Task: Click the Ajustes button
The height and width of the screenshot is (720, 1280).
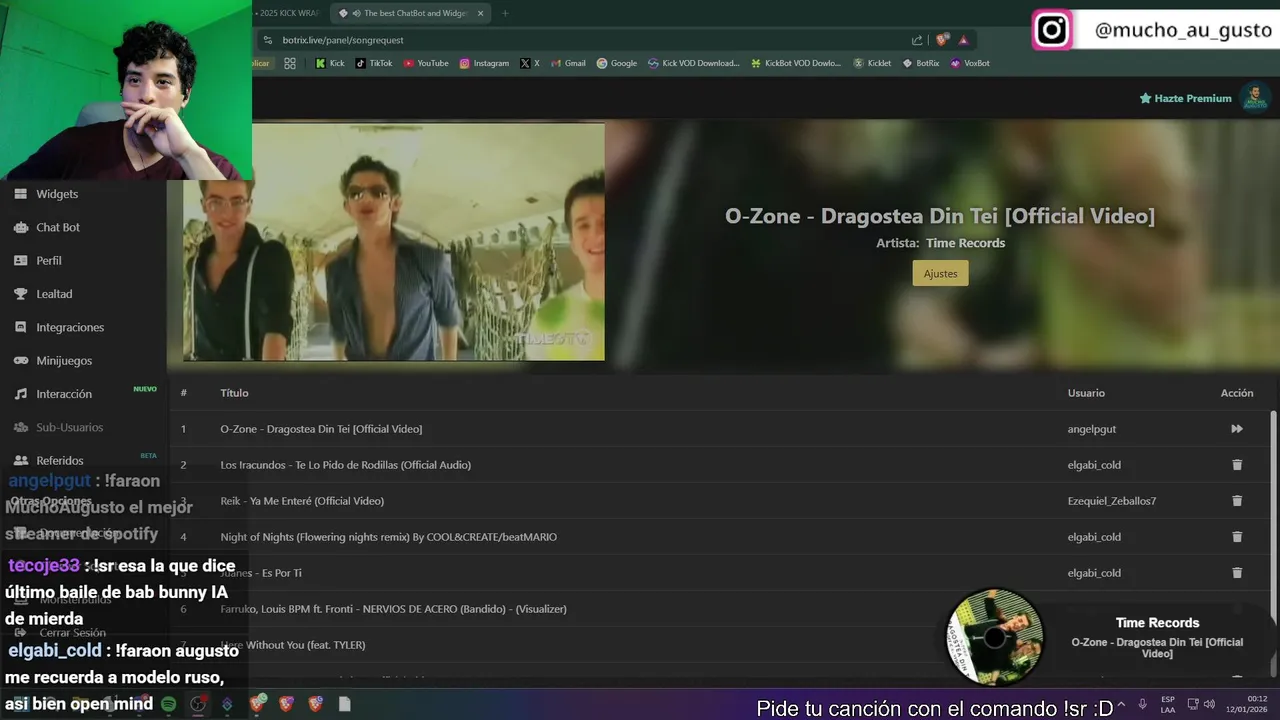Action: point(940,273)
